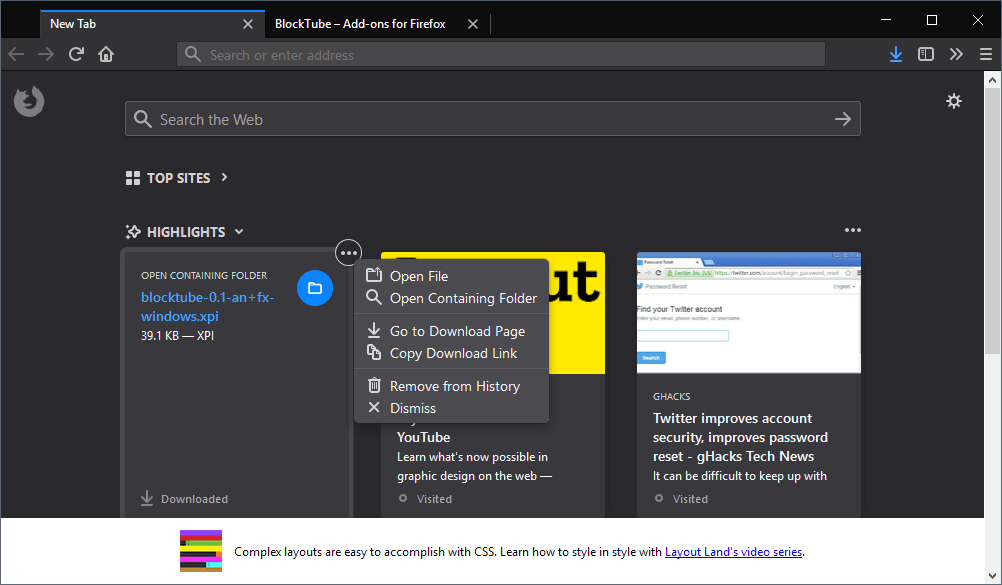This screenshot has width=1002, height=585.
Task: Show more toolbar tools overflow chevron
Action: click(956, 54)
